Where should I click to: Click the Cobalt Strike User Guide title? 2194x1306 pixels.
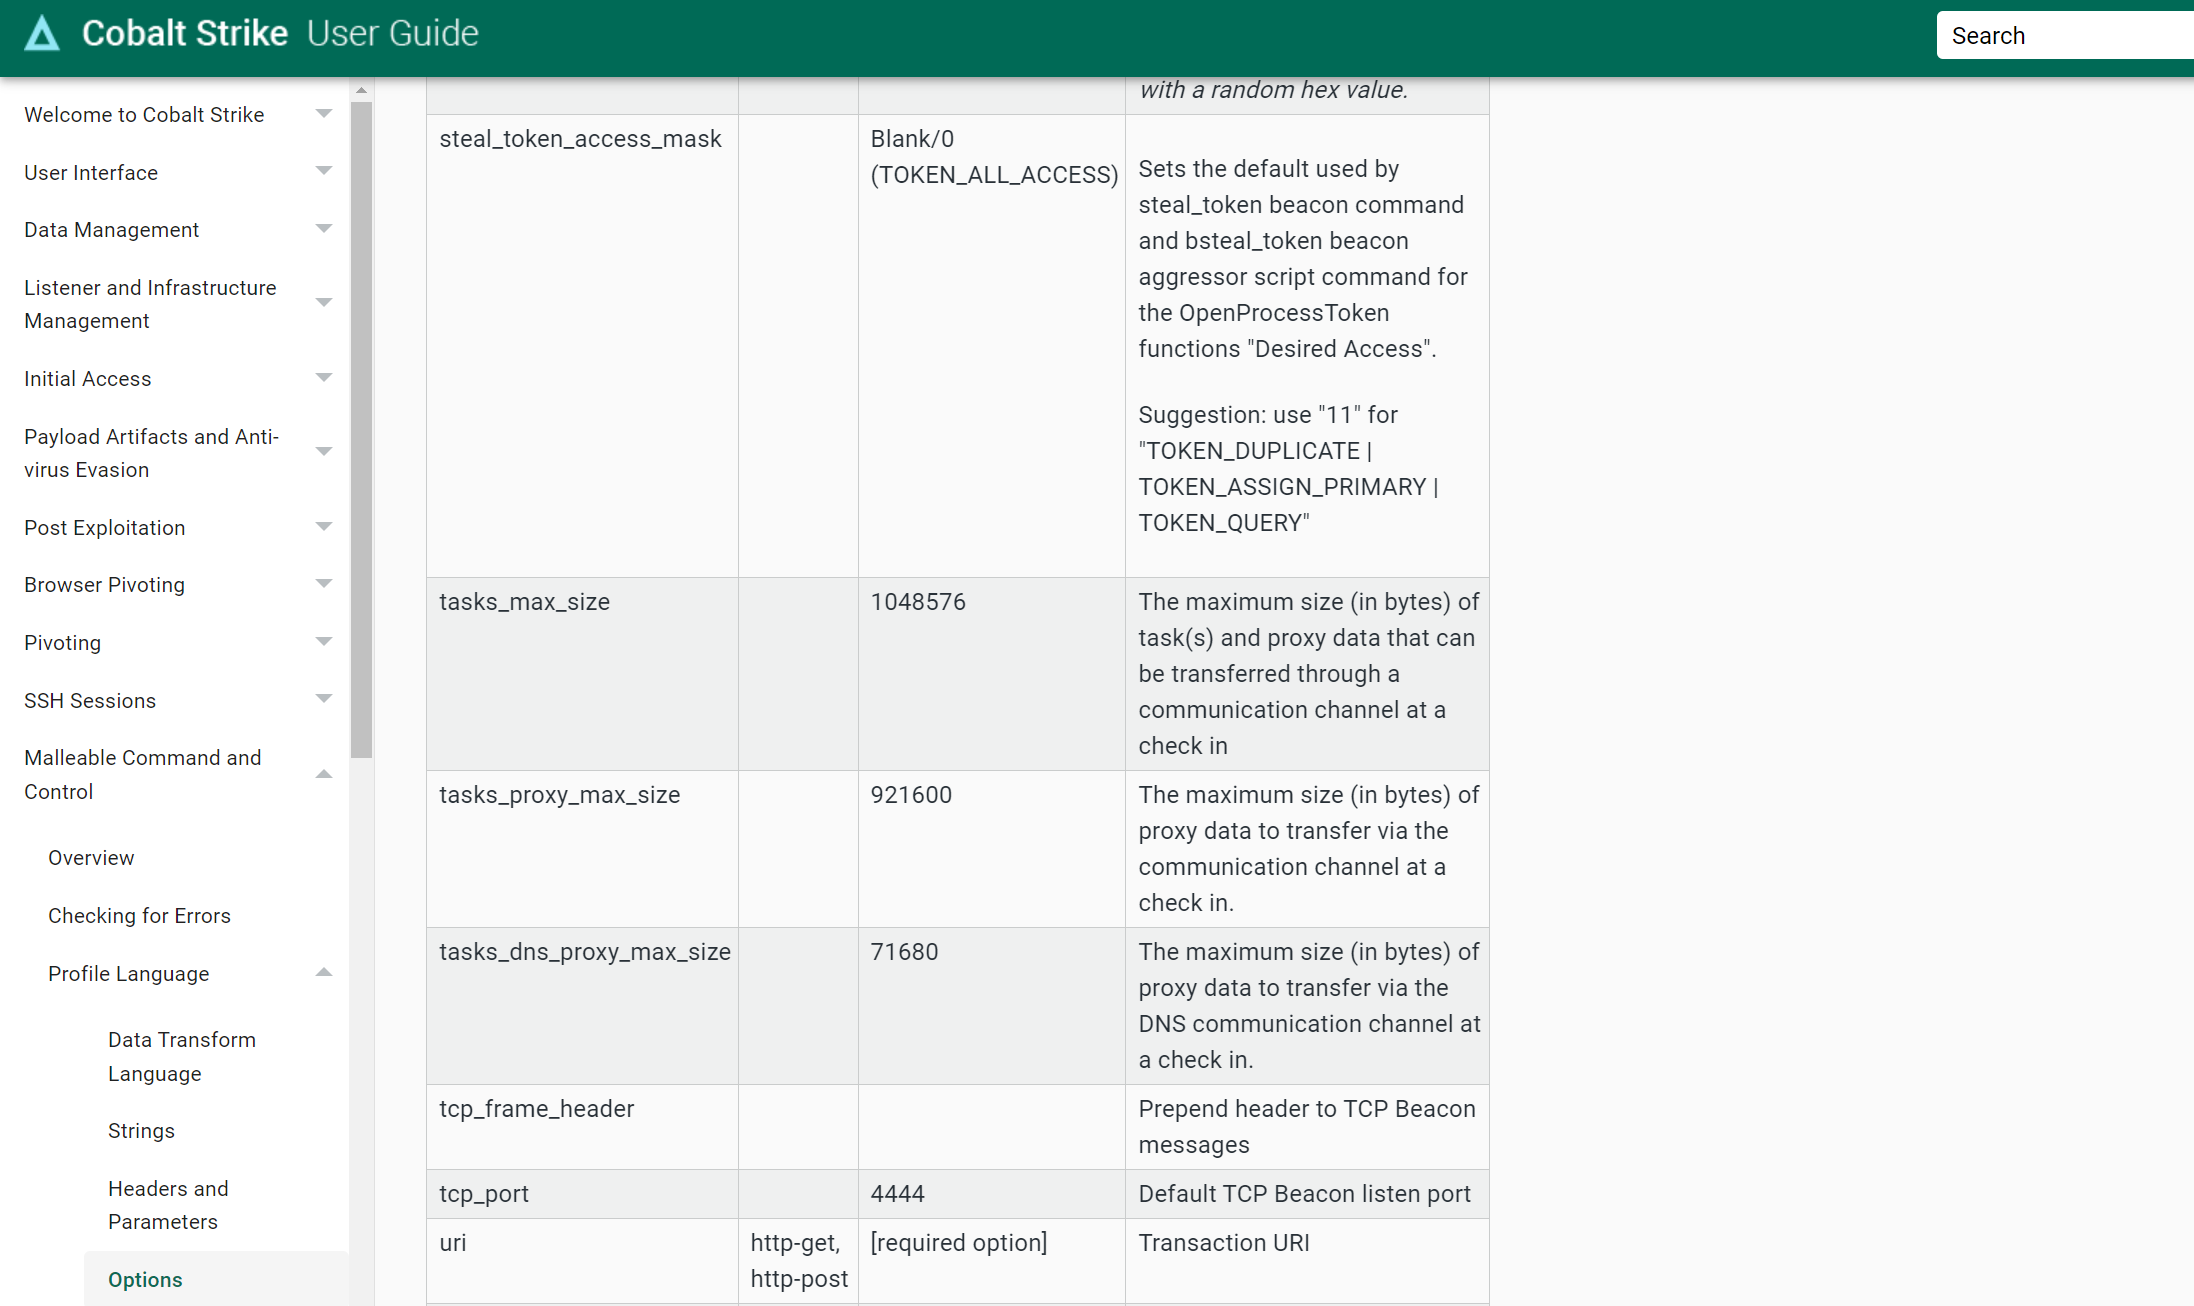point(280,33)
